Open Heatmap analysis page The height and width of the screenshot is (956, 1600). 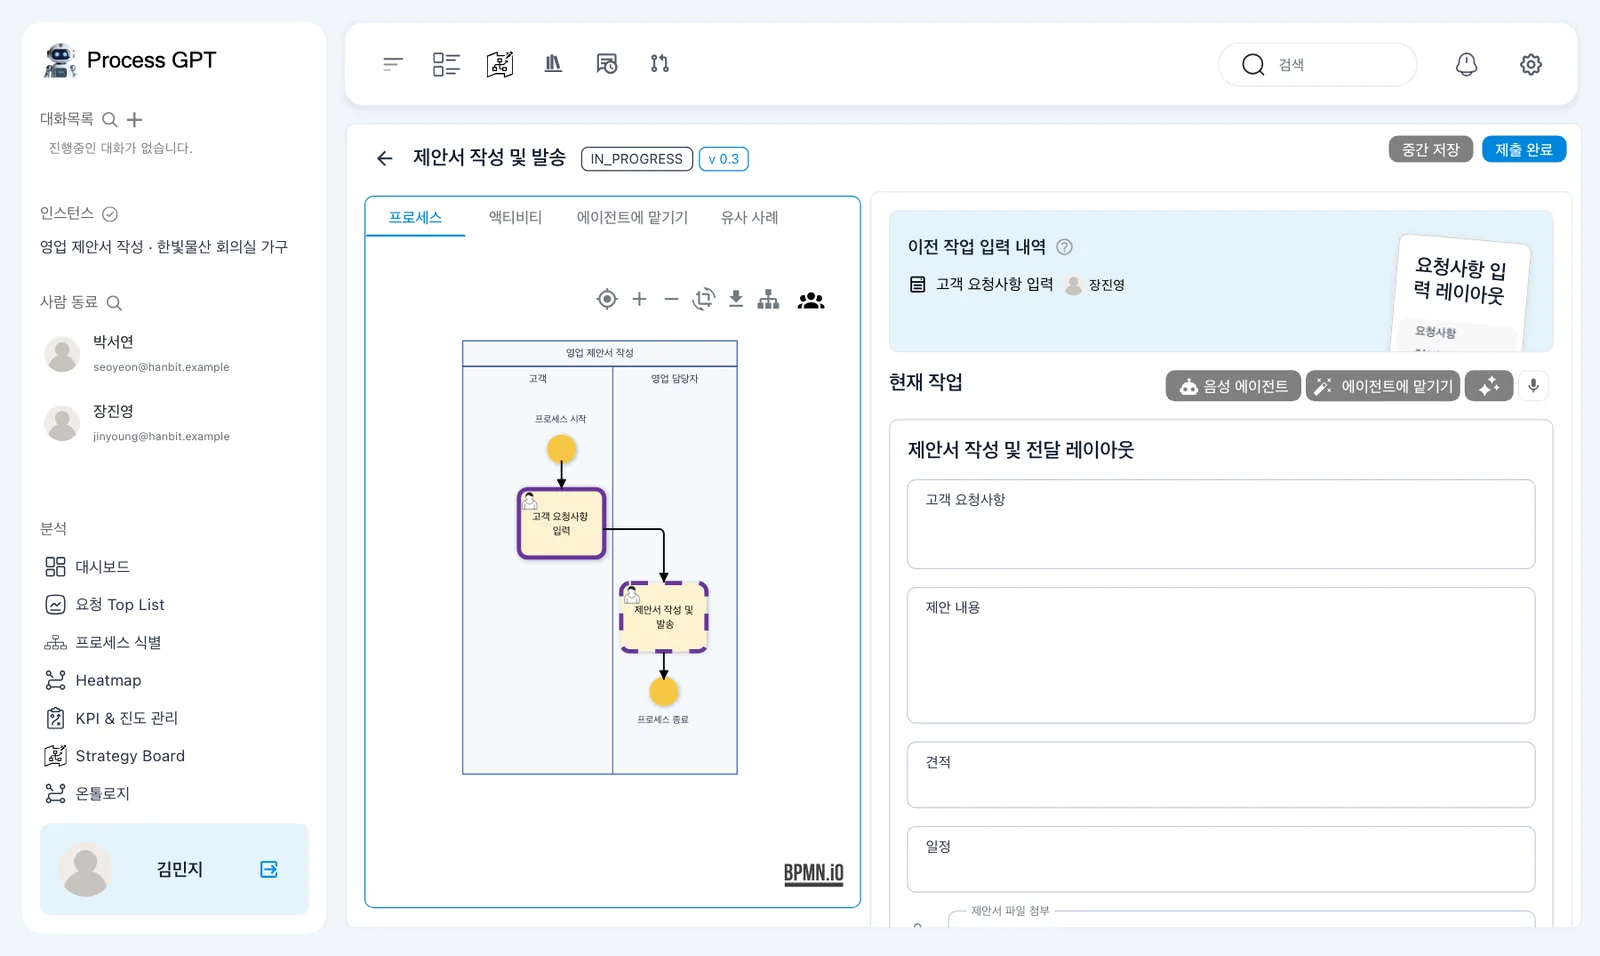point(94,681)
